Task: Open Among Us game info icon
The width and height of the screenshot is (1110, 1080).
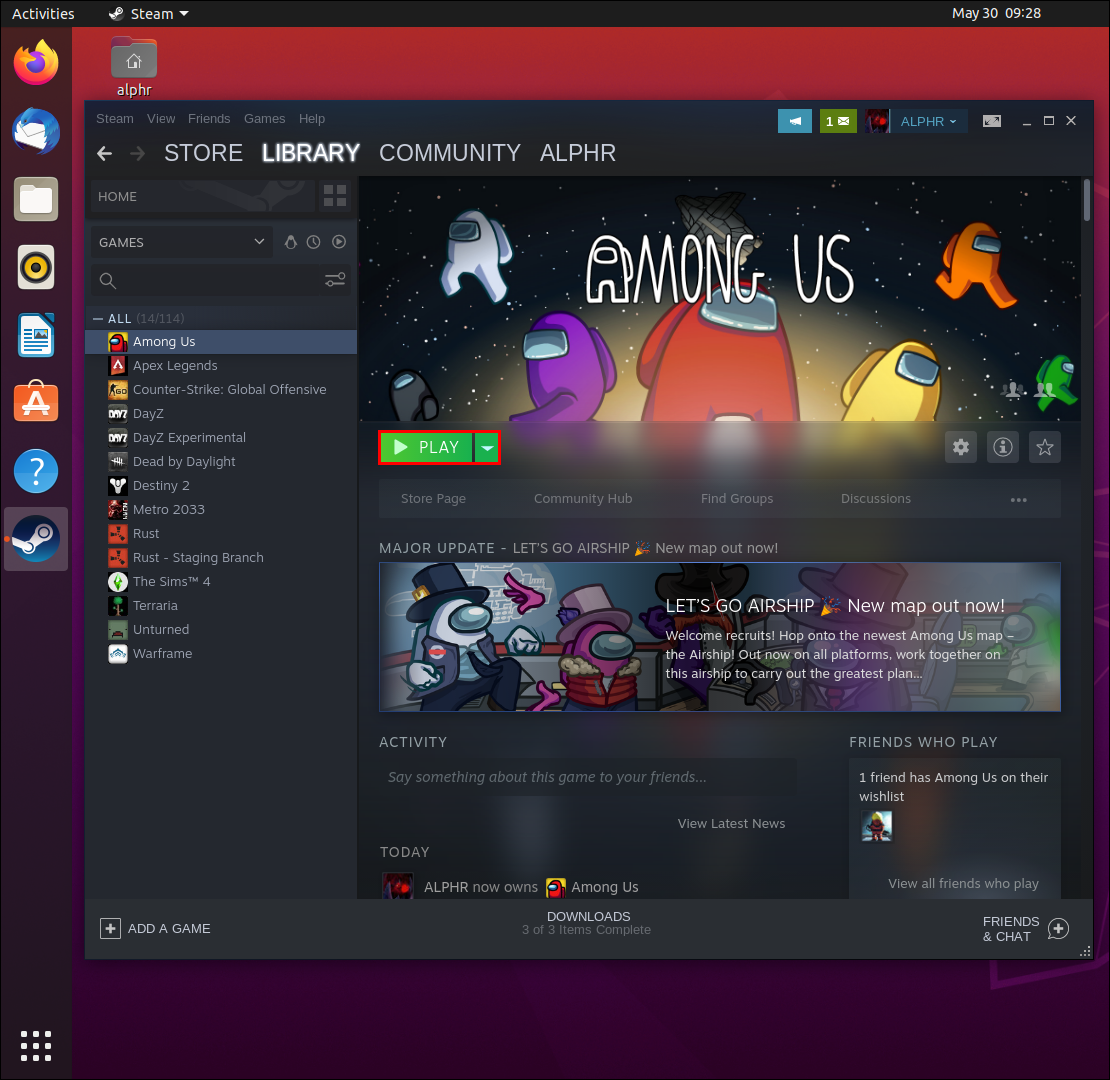Action: pyautogui.click(x=1002, y=447)
